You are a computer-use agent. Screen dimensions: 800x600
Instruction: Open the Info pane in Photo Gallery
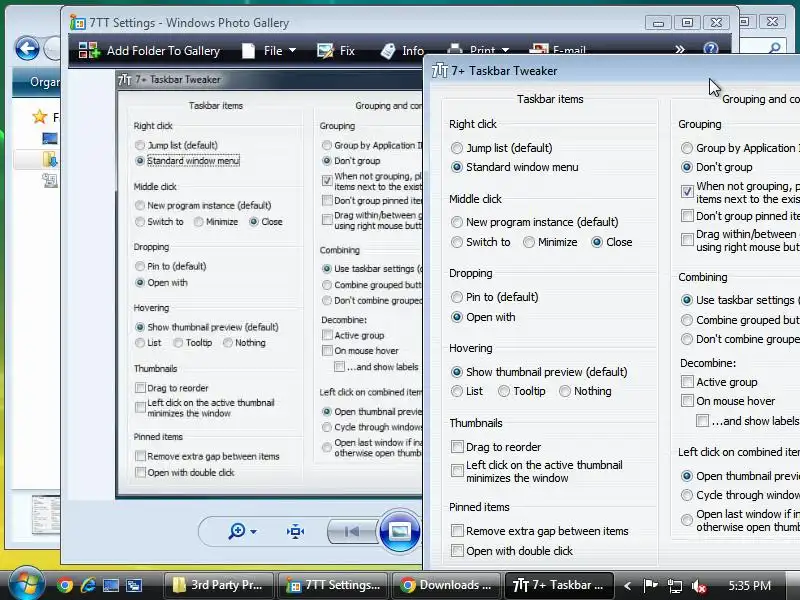(402, 51)
